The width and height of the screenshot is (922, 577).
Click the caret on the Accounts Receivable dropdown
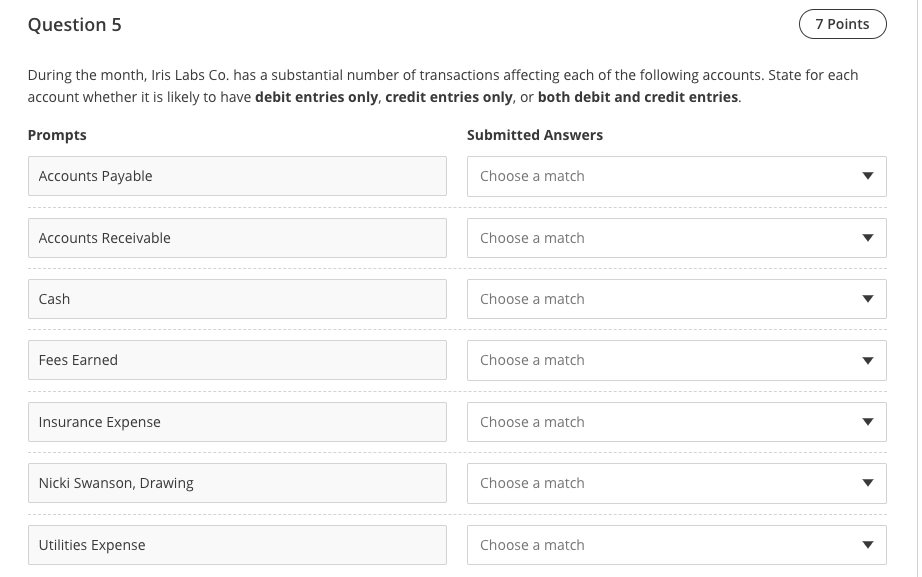867,238
